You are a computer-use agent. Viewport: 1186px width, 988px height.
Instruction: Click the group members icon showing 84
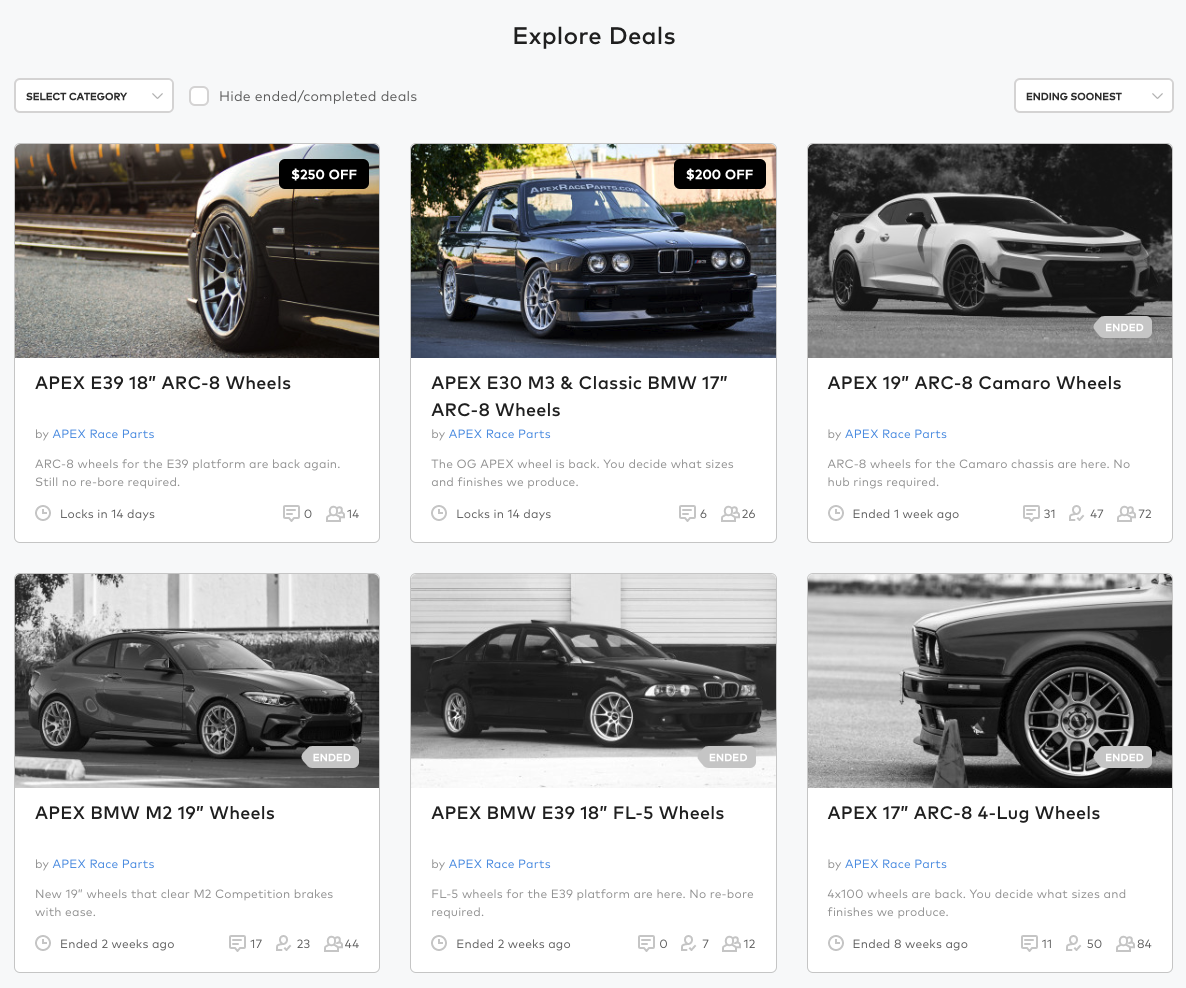(1126, 943)
